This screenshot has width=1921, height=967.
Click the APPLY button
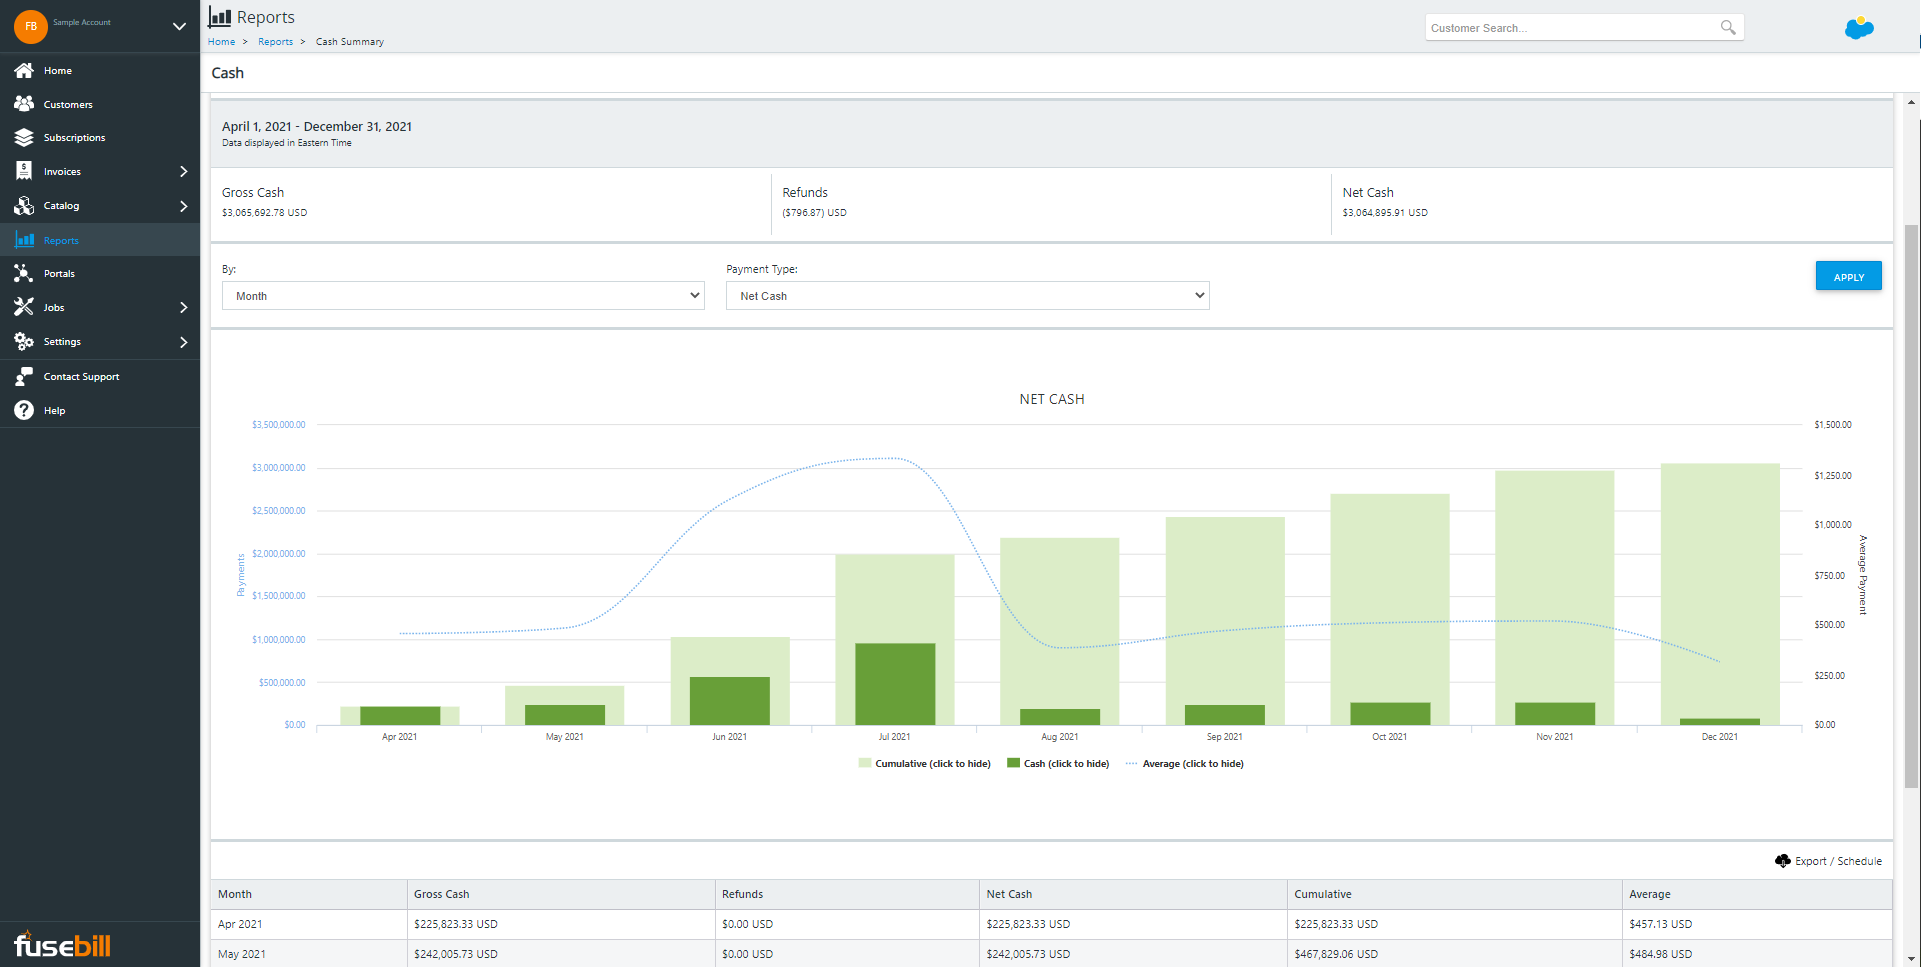[x=1848, y=276]
